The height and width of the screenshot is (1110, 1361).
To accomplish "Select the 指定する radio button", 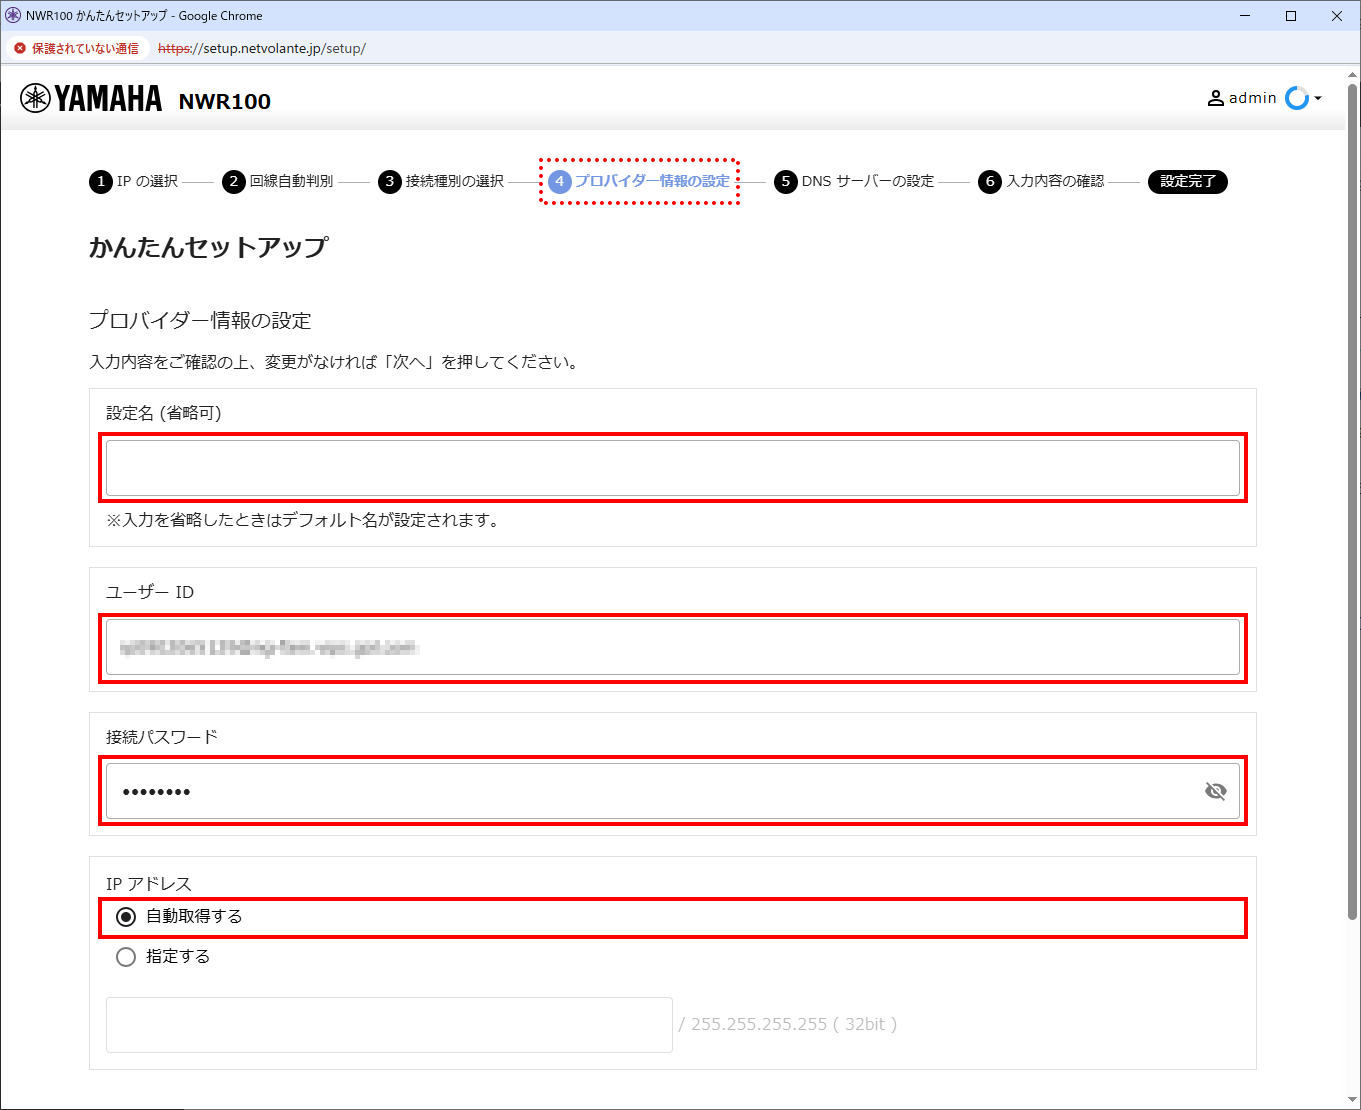I will pos(126,957).
